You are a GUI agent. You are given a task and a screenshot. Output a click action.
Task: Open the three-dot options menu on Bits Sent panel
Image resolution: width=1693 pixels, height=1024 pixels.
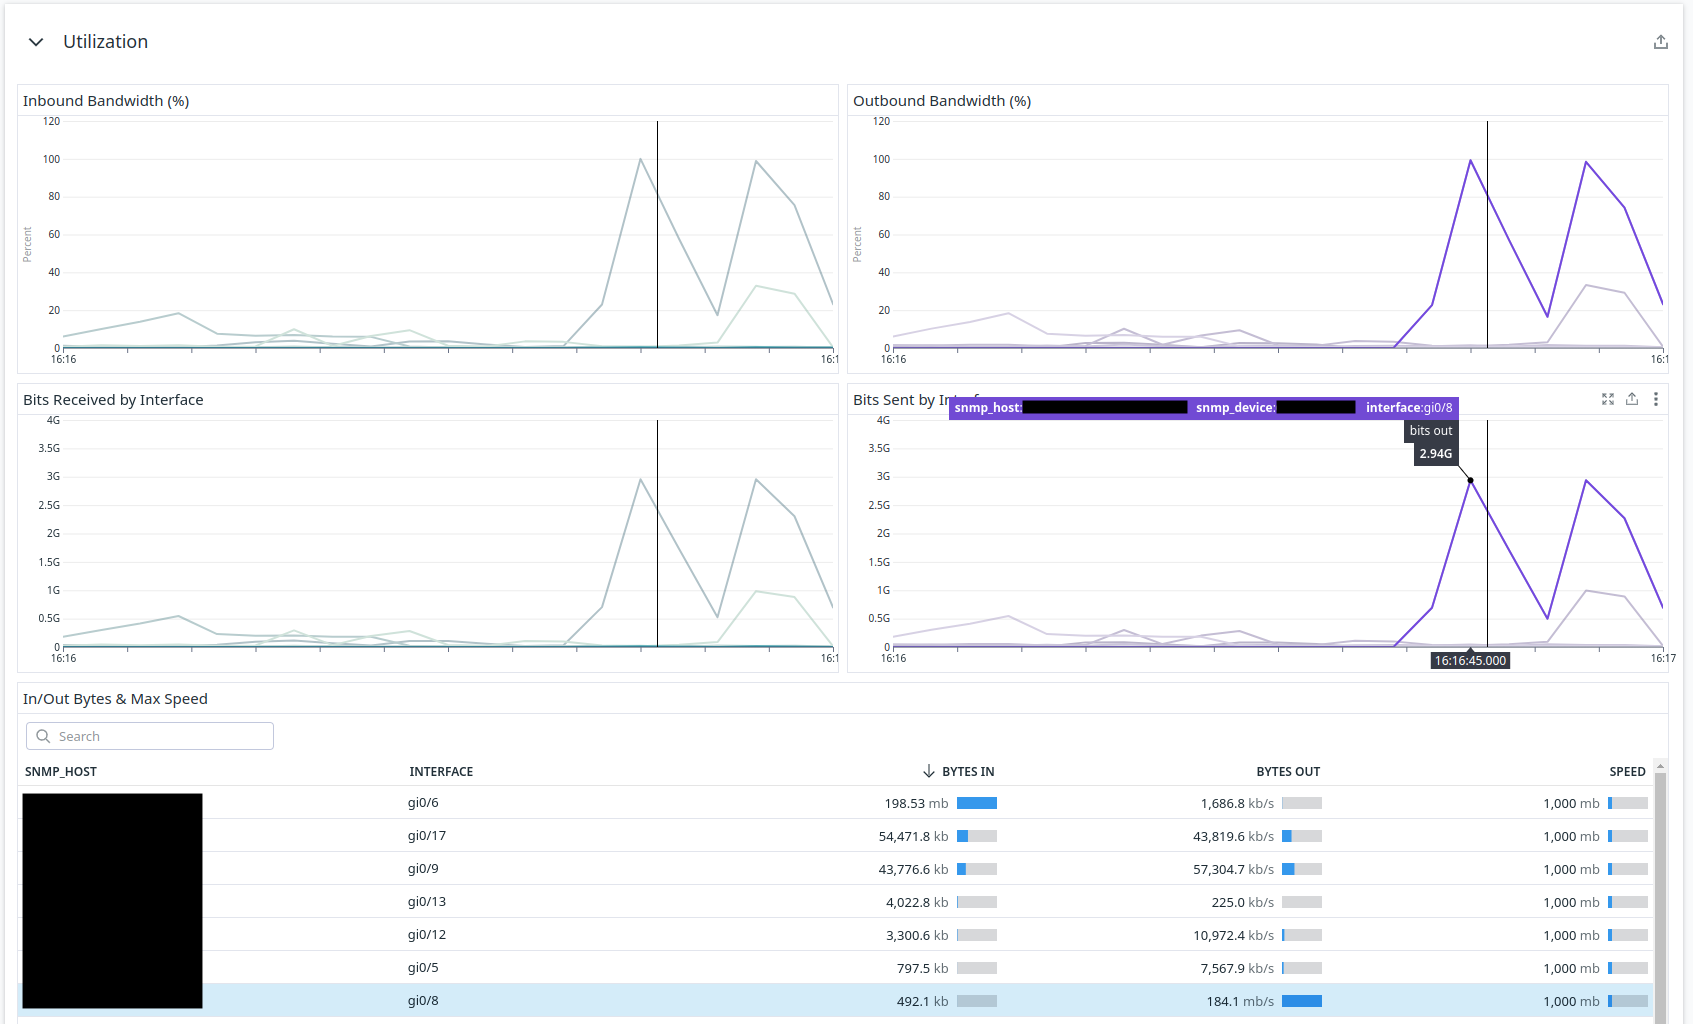(x=1656, y=399)
